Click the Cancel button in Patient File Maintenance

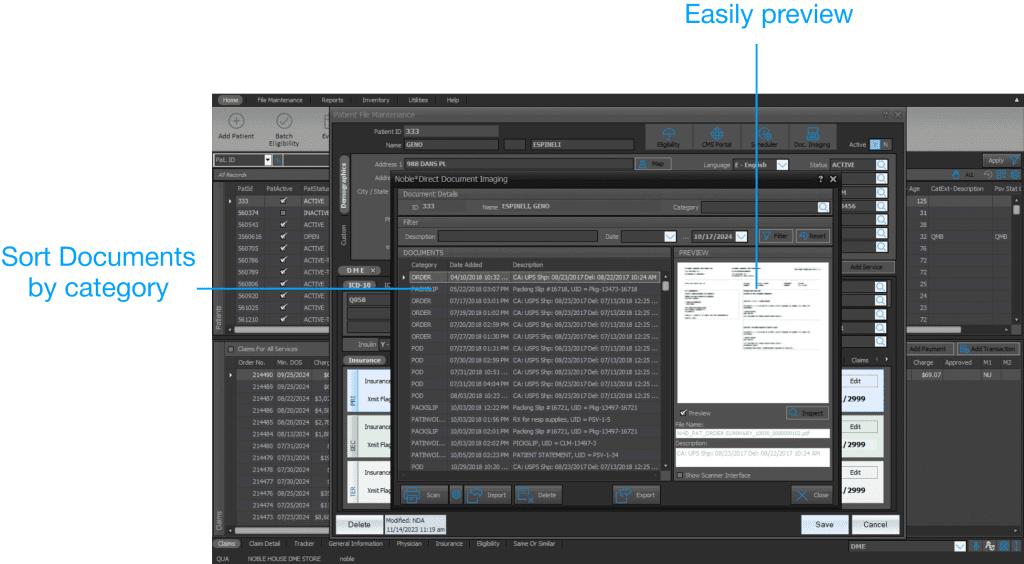click(x=875, y=524)
